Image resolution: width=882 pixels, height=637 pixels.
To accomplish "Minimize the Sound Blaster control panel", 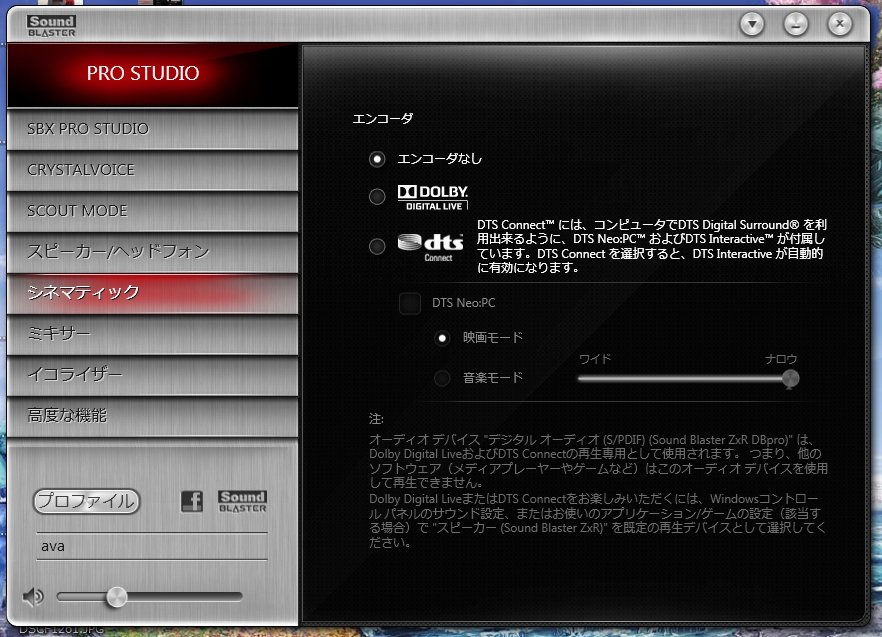I will coord(796,24).
